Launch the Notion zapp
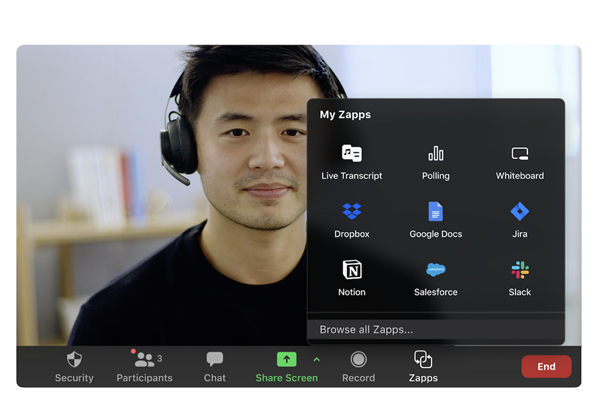 351,270
